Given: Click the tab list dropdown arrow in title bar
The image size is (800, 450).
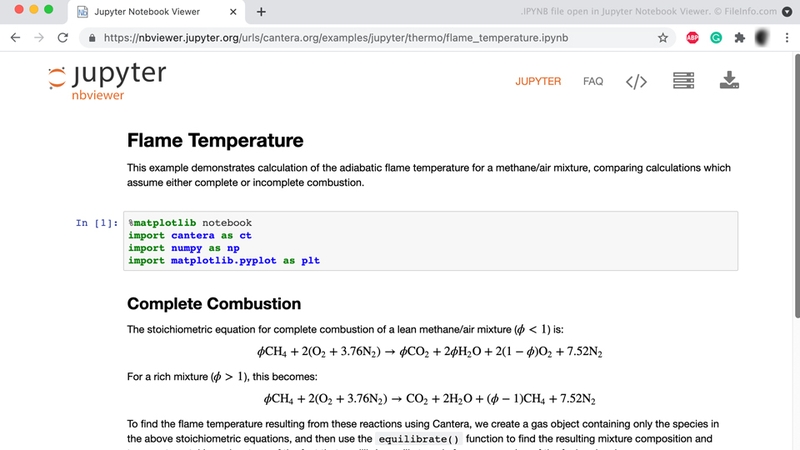Looking at the screenshot, I should (787, 12).
